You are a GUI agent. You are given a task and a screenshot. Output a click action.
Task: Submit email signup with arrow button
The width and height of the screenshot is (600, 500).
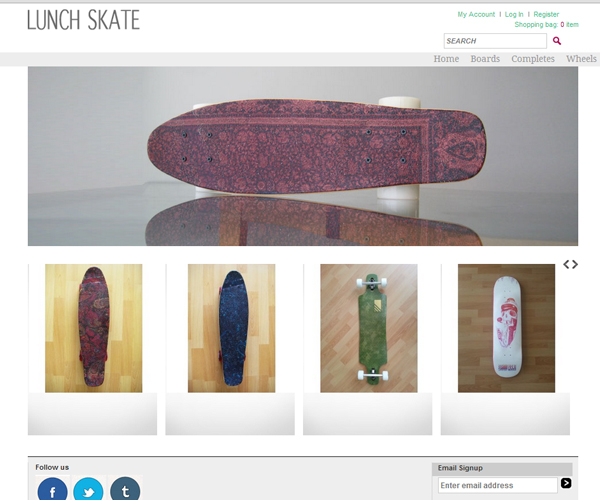coord(566,483)
